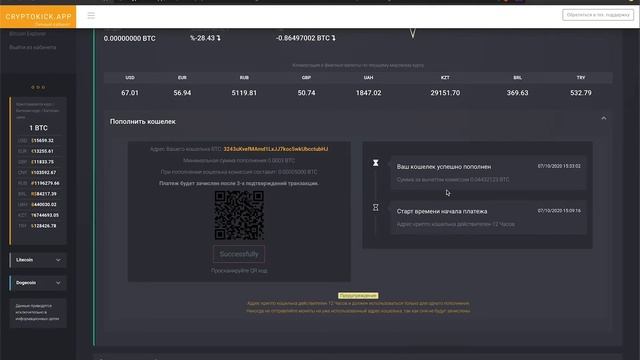Click the 440030.02 UAH sidebar rate

[44, 204]
